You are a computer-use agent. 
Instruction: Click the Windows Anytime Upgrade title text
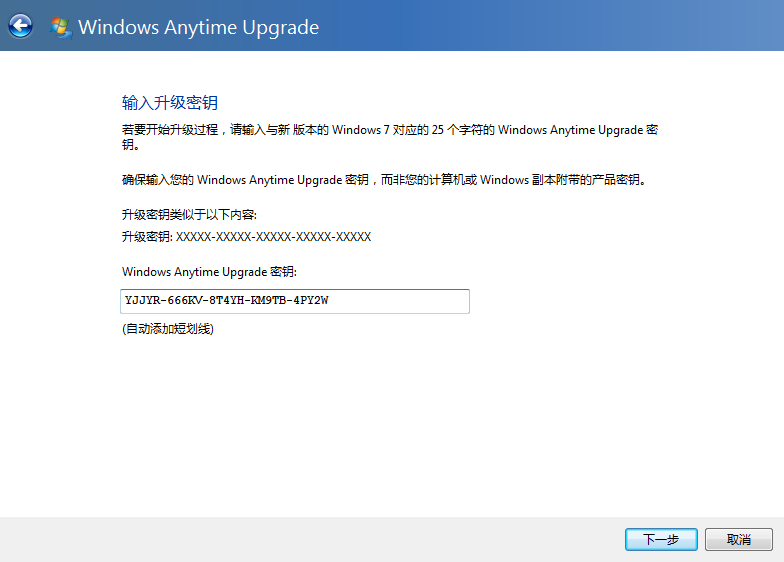click(198, 28)
